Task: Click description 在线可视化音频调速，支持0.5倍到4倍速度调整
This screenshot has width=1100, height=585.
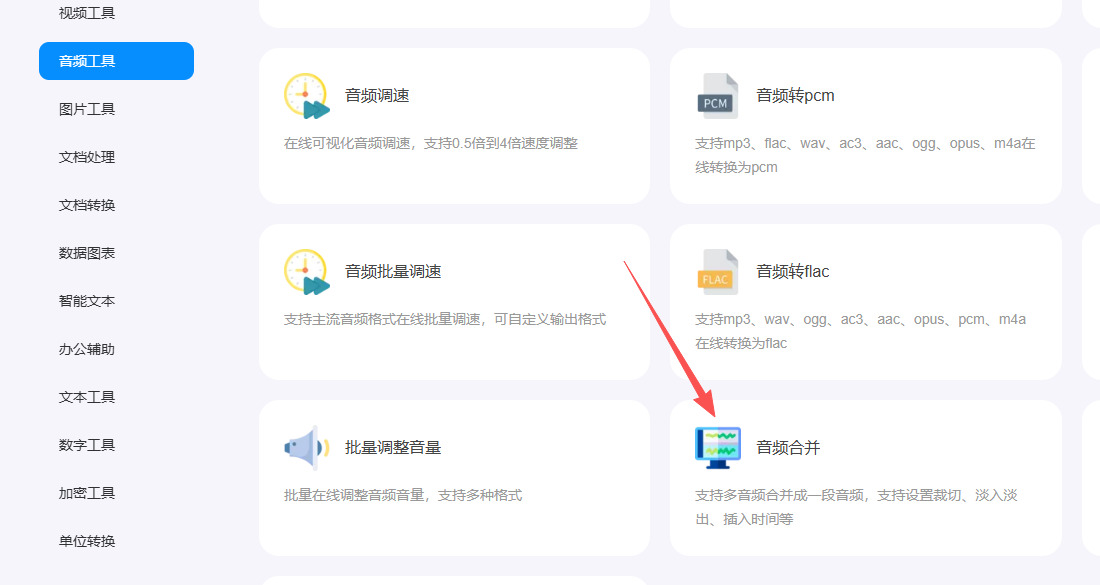Action: point(431,143)
